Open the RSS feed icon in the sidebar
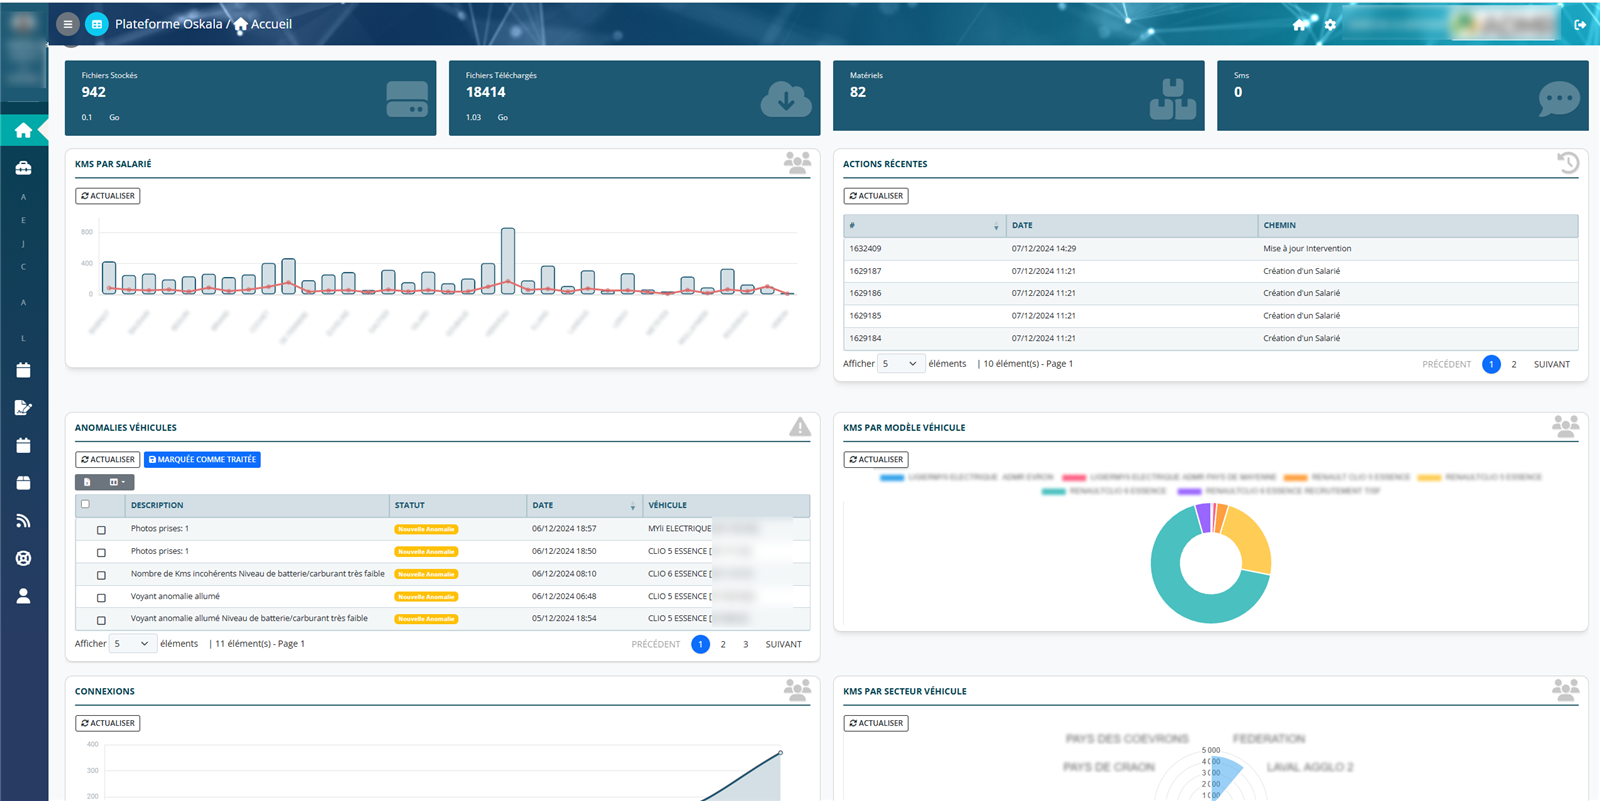Image resolution: width=1600 pixels, height=801 pixels. point(23,521)
